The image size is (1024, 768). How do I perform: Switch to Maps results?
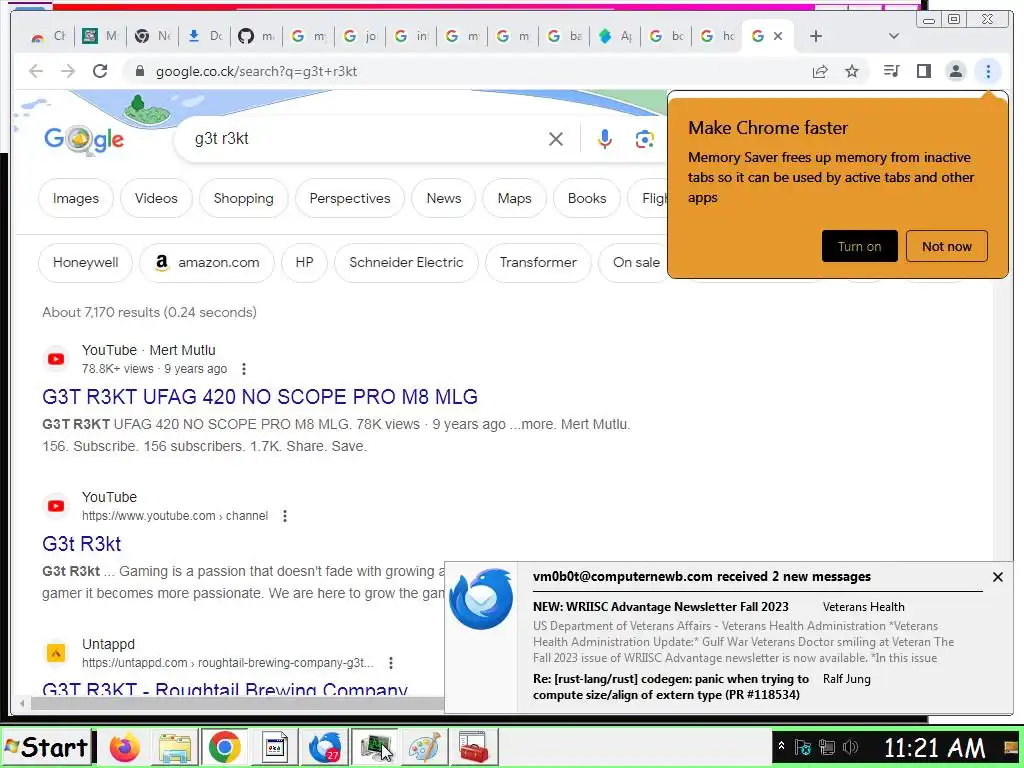pos(515,198)
